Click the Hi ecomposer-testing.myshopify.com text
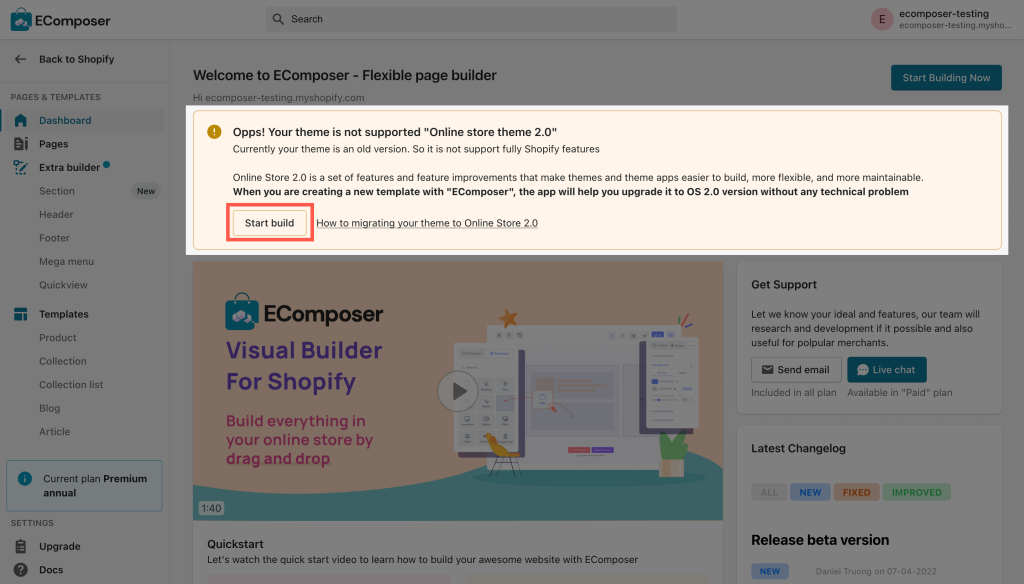 279,97
